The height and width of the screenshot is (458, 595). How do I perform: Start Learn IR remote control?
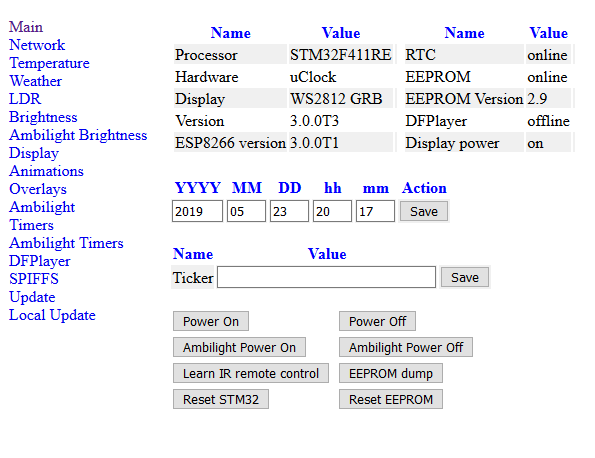click(x=251, y=373)
